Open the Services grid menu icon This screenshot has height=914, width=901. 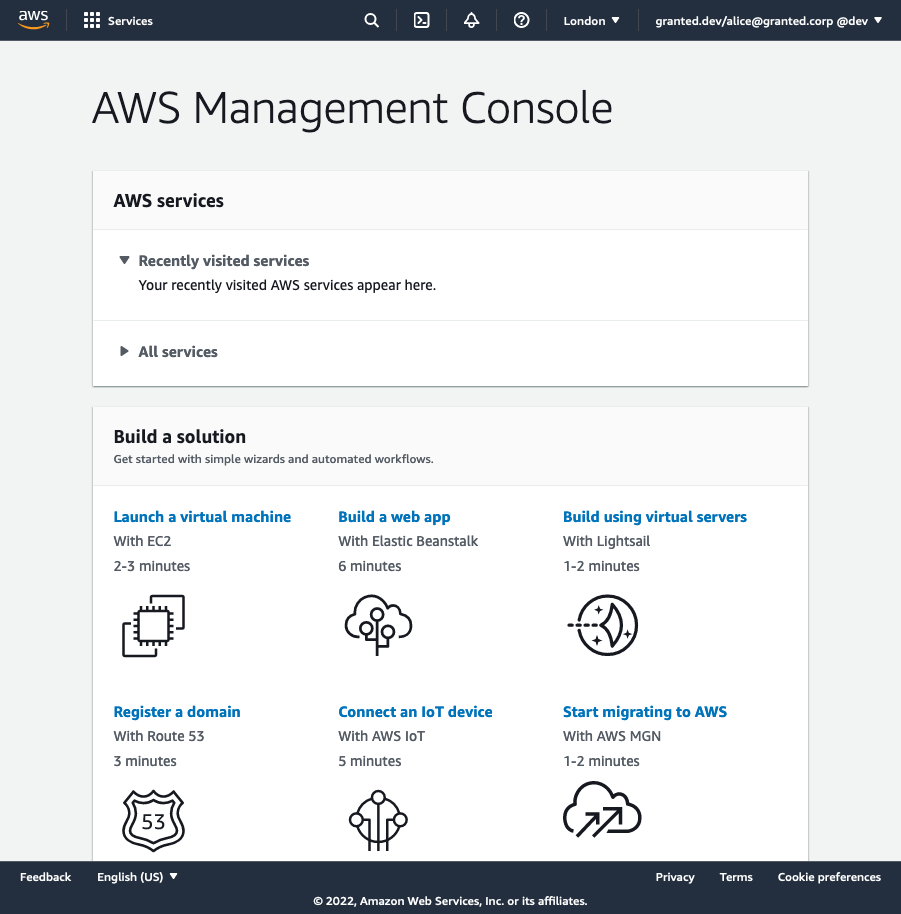point(91,20)
